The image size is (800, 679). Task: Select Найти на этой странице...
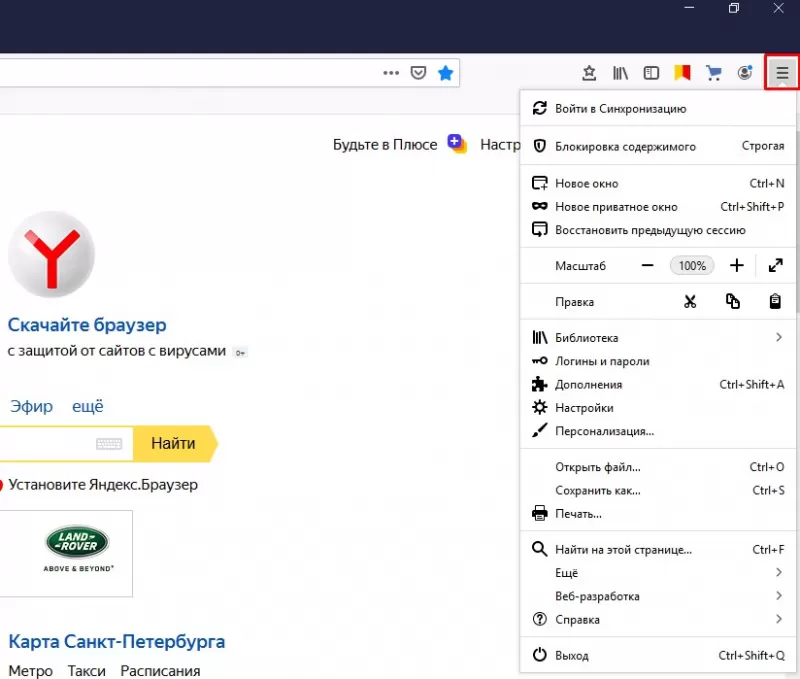pyautogui.click(x=657, y=549)
